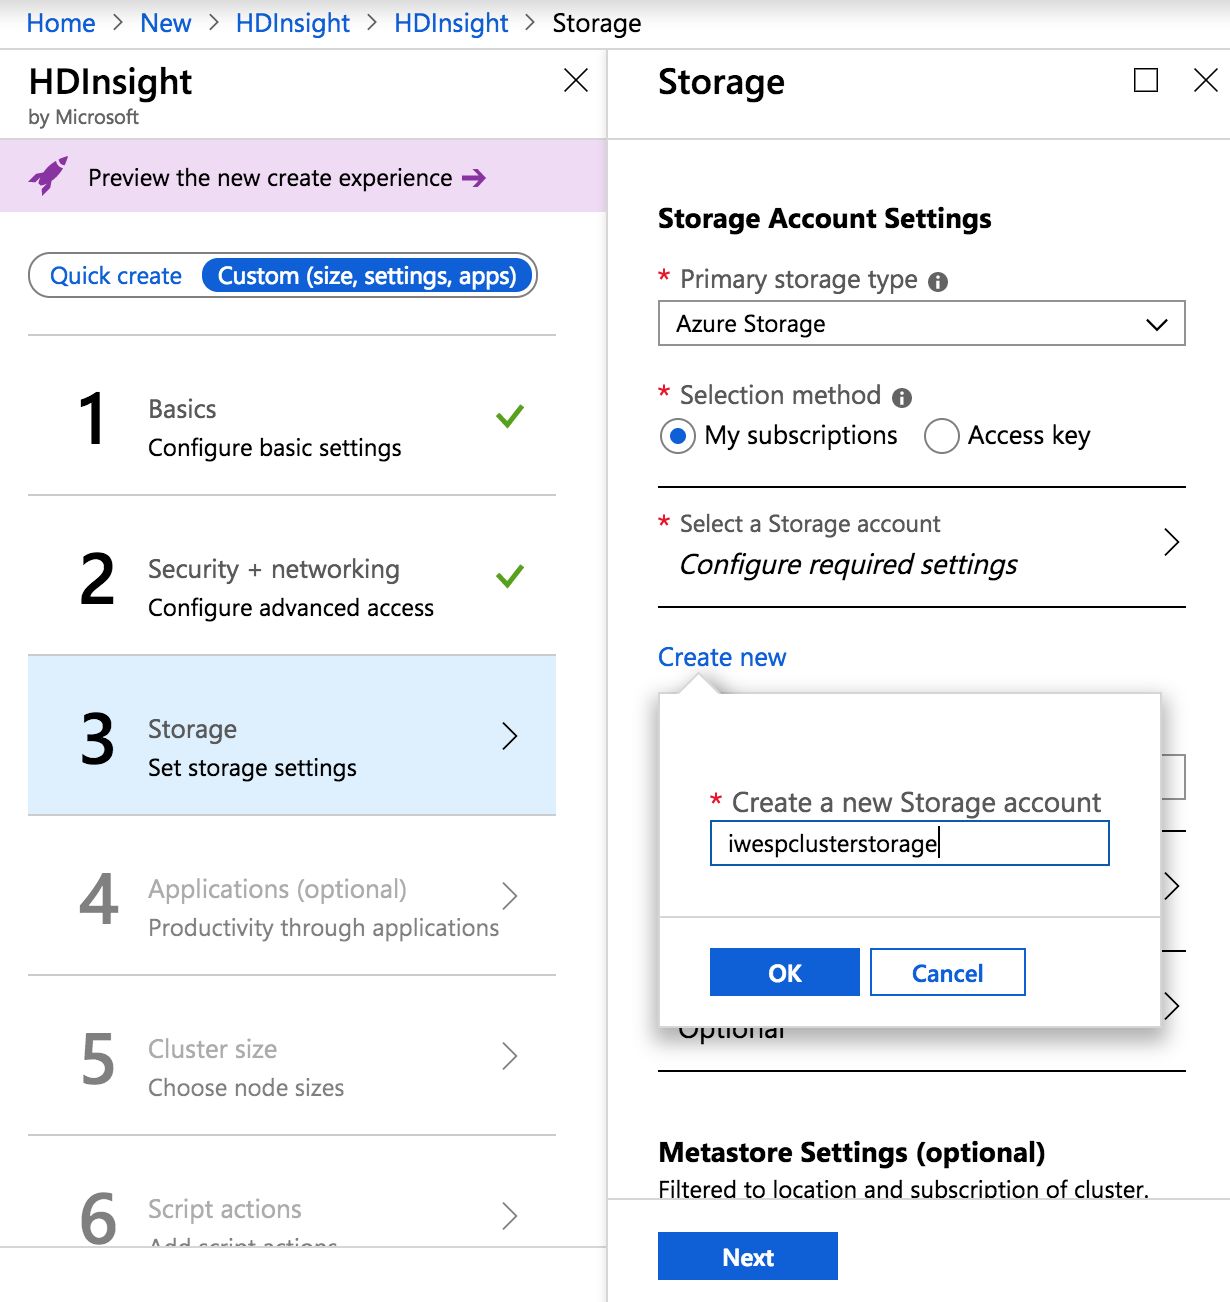The image size is (1230, 1302).
Task: Open step 1 Basics
Action: click(x=292, y=415)
